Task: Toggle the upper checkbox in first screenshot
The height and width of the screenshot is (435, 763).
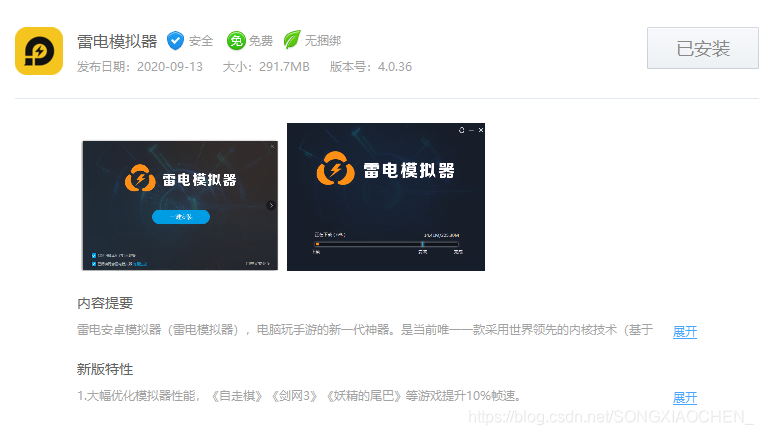Action: click(94, 255)
